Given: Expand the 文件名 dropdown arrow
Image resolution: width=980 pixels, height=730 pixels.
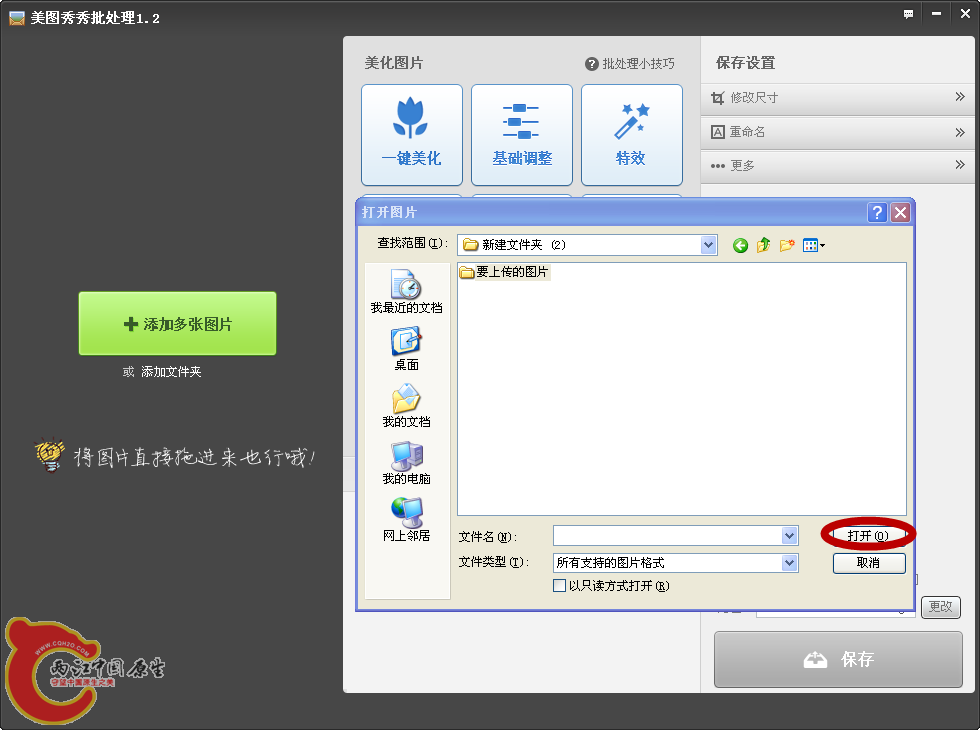Looking at the screenshot, I should [x=789, y=536].
